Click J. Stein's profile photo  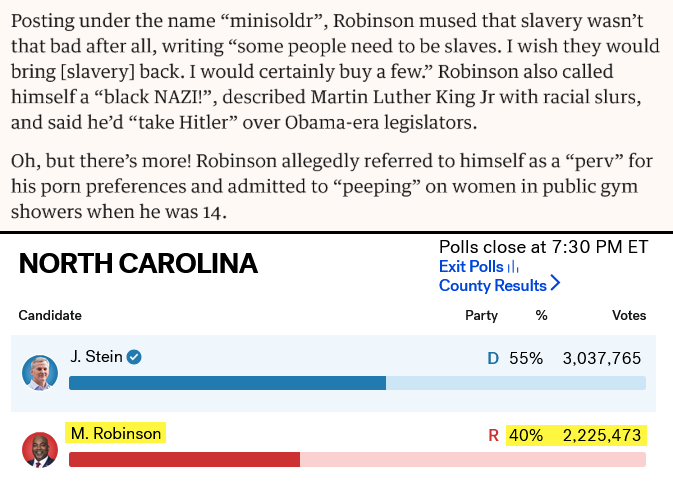tap(40, 372)
